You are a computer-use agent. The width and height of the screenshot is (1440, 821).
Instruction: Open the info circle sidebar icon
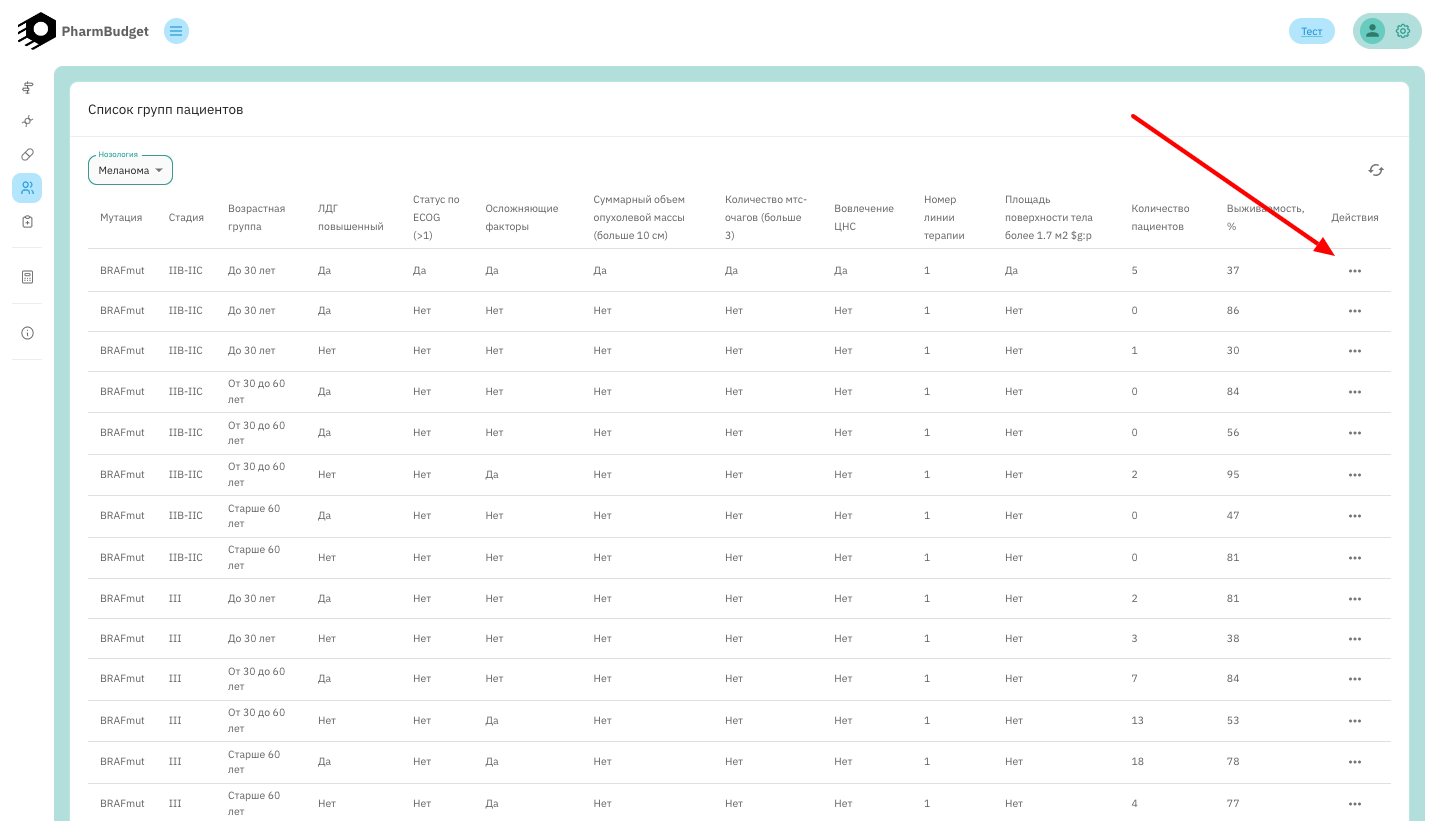[x=27, y=333]
